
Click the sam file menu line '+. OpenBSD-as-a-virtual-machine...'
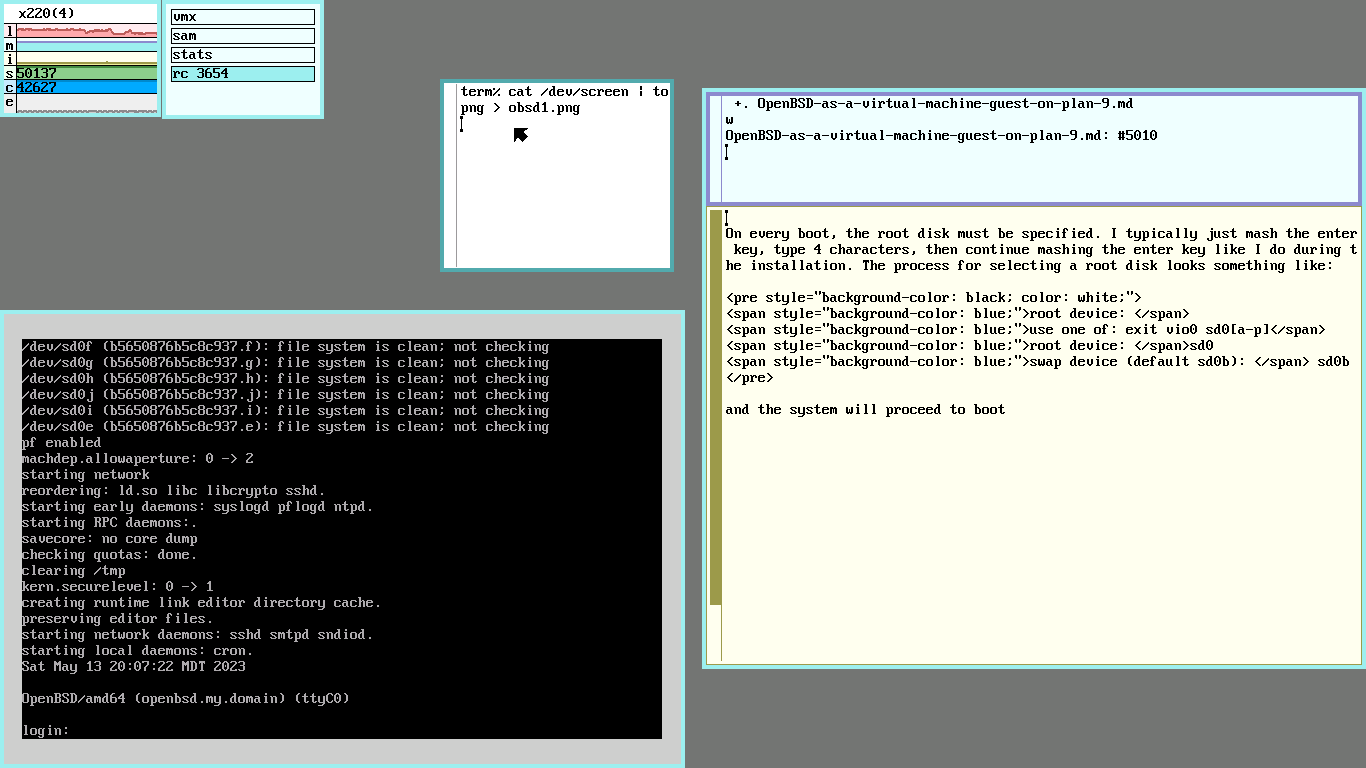pyautogui.click(x=933, y=104)
